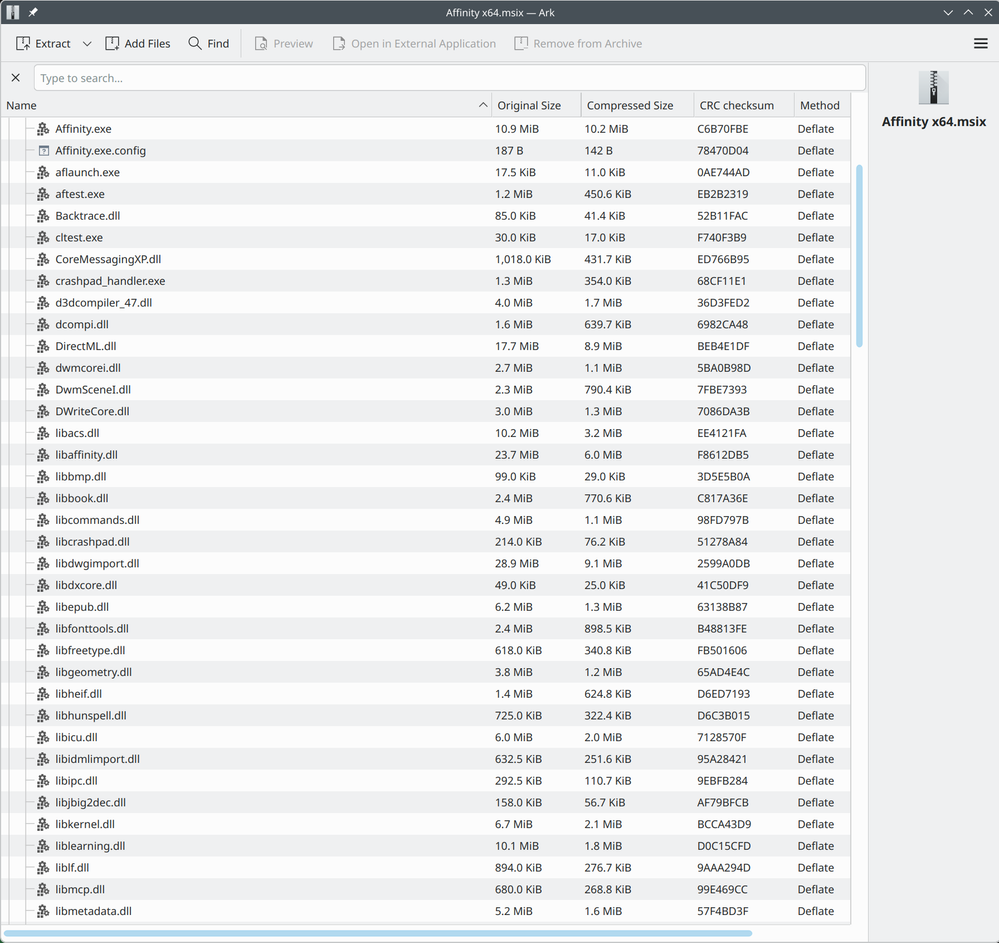This screenshot has height=943, width=999.
Task: Click the Backtrace.dll file icon
Action: [43, 215]
